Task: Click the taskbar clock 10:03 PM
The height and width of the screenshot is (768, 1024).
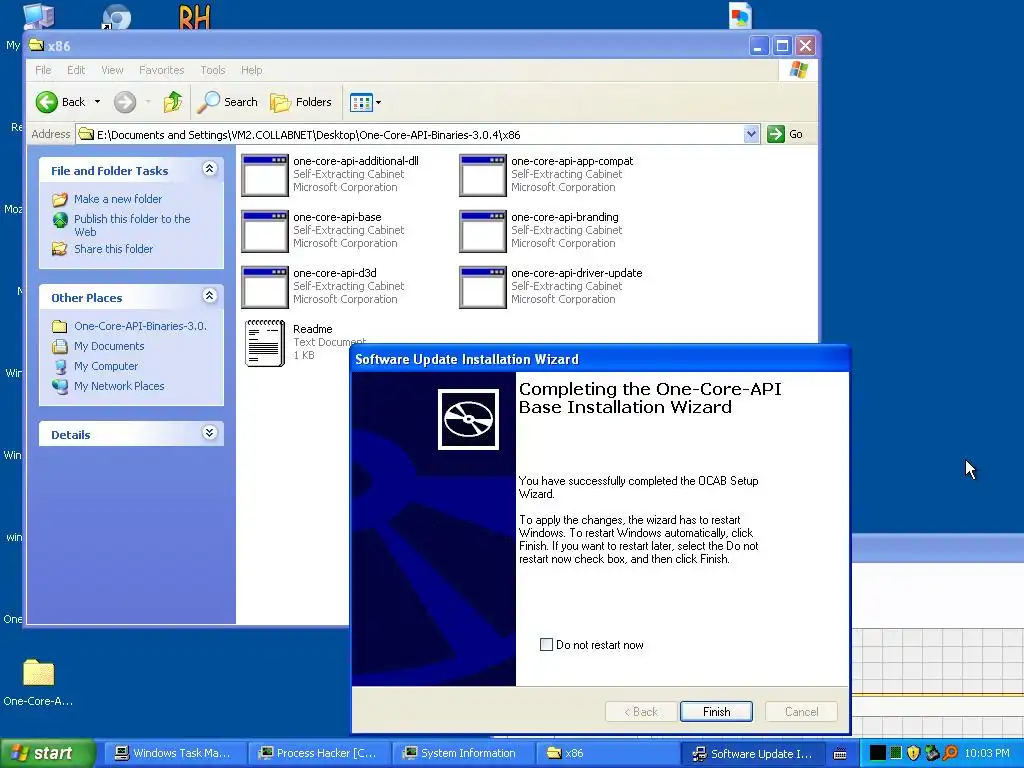Action: pyautogui.click(x=987, y=754)
